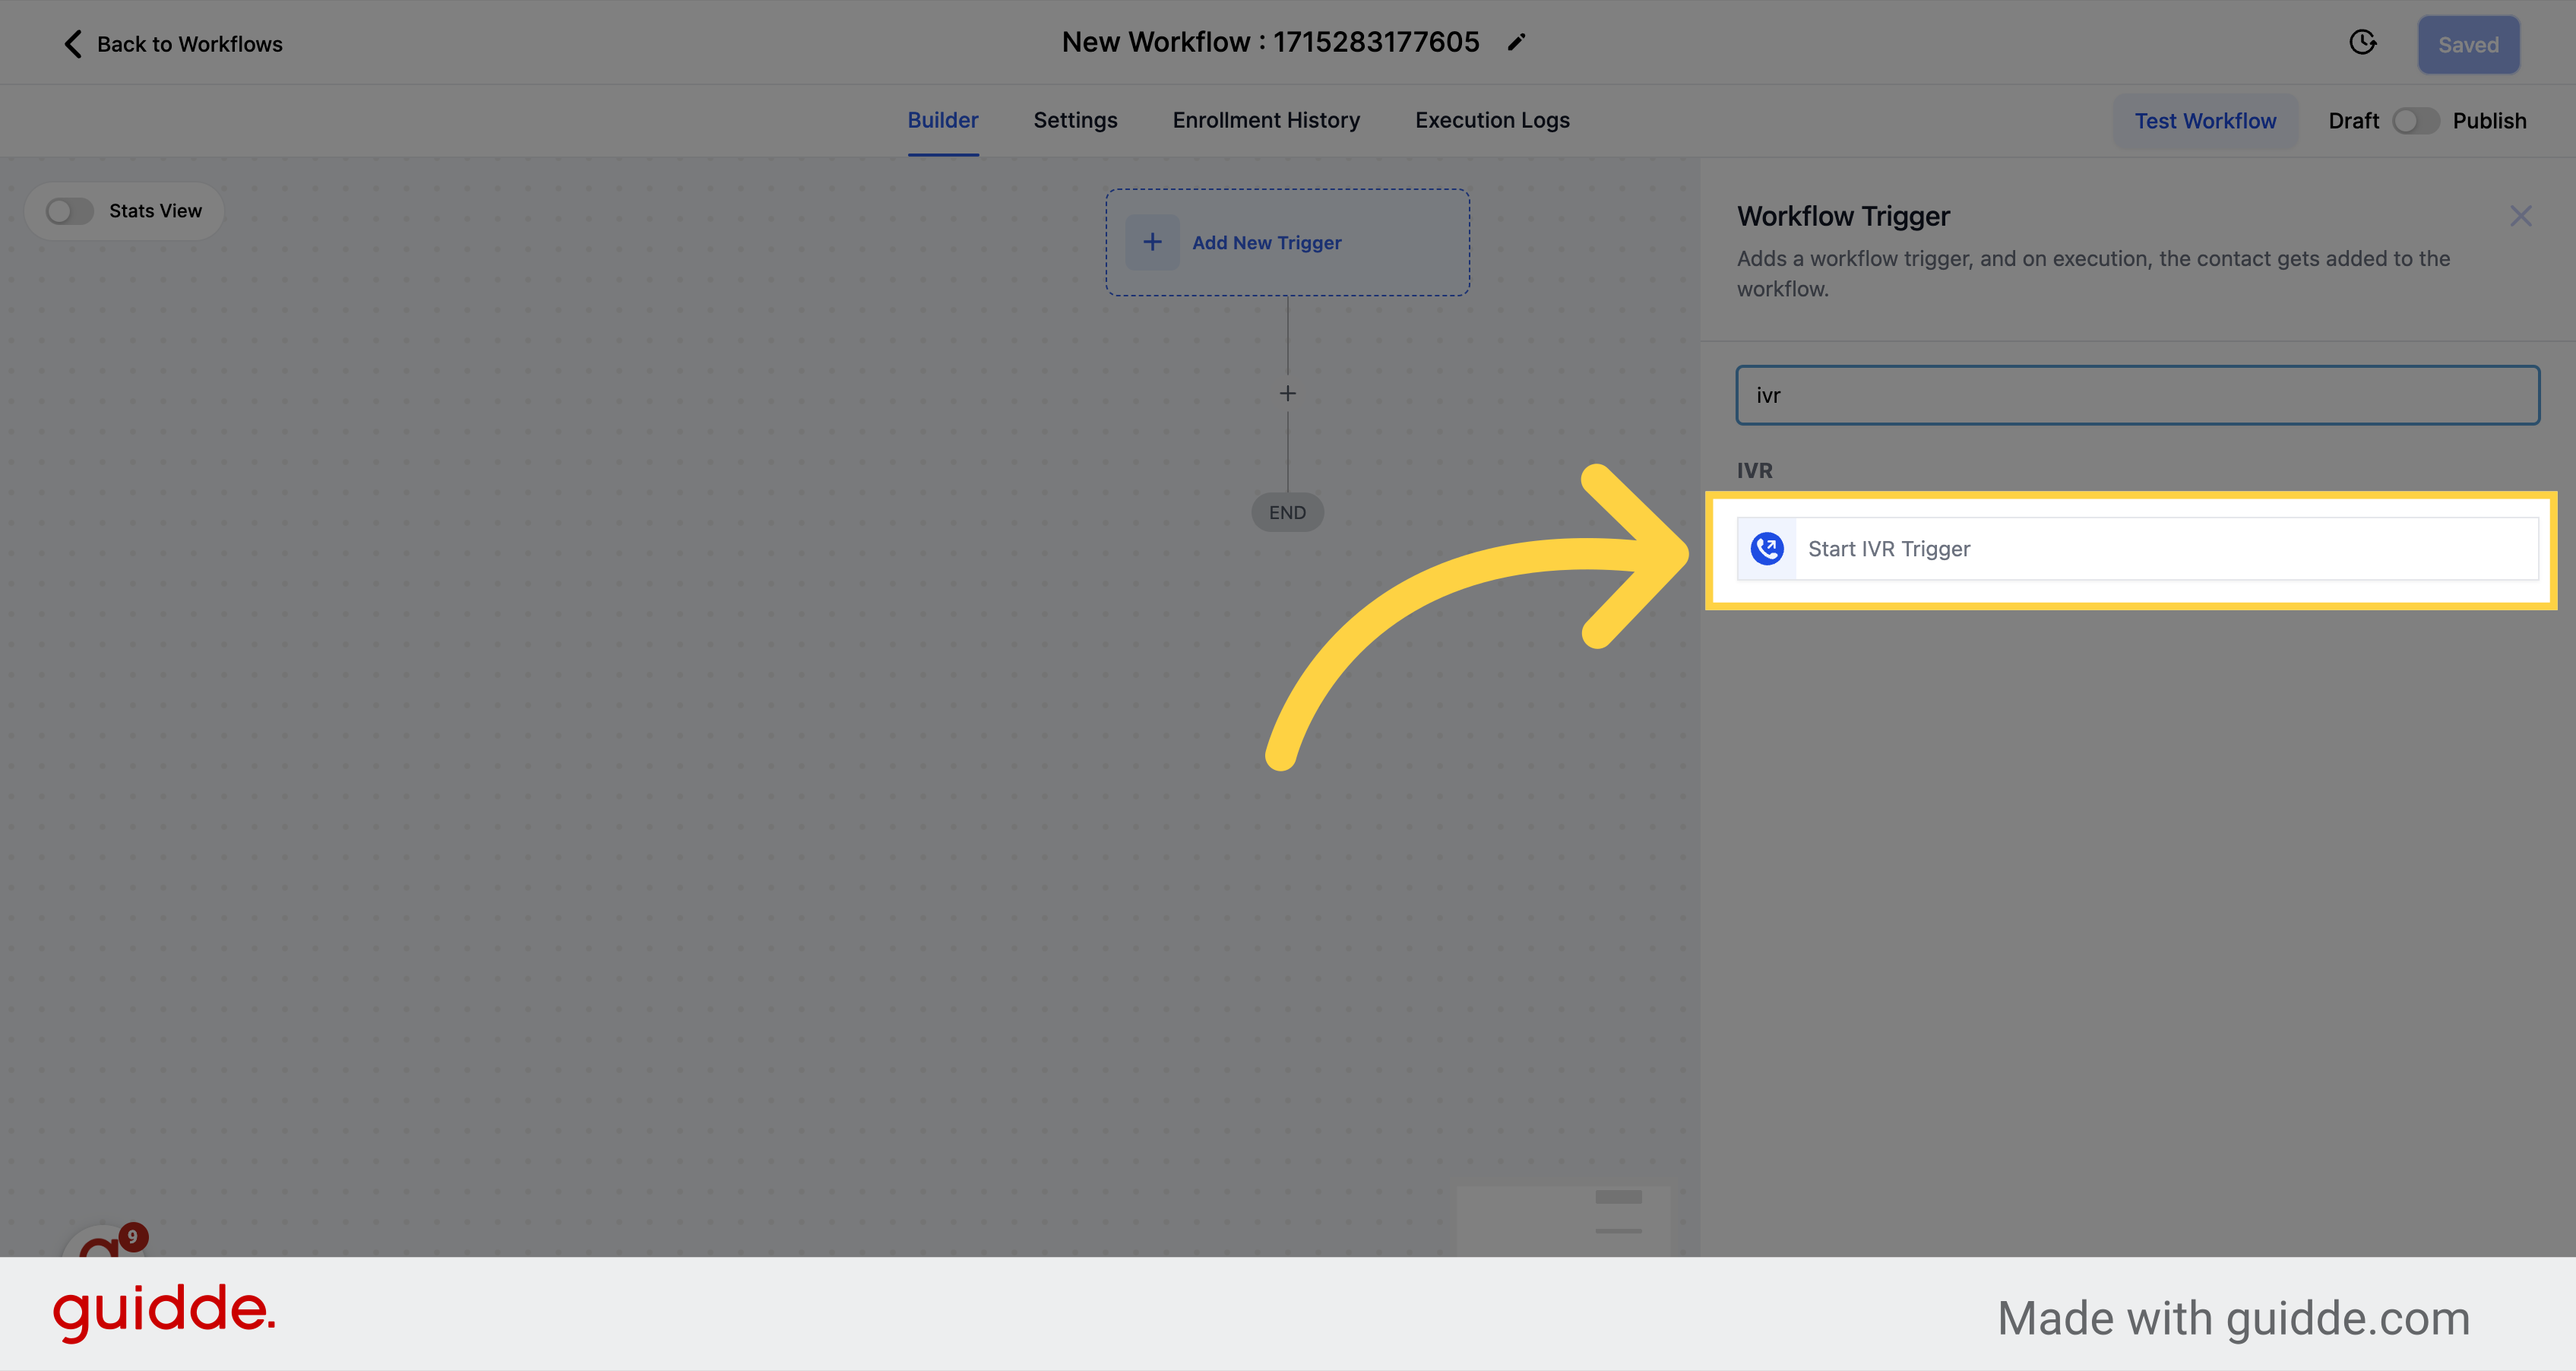
Task: Click the IVR category heading
Action: coord(1754,470)
